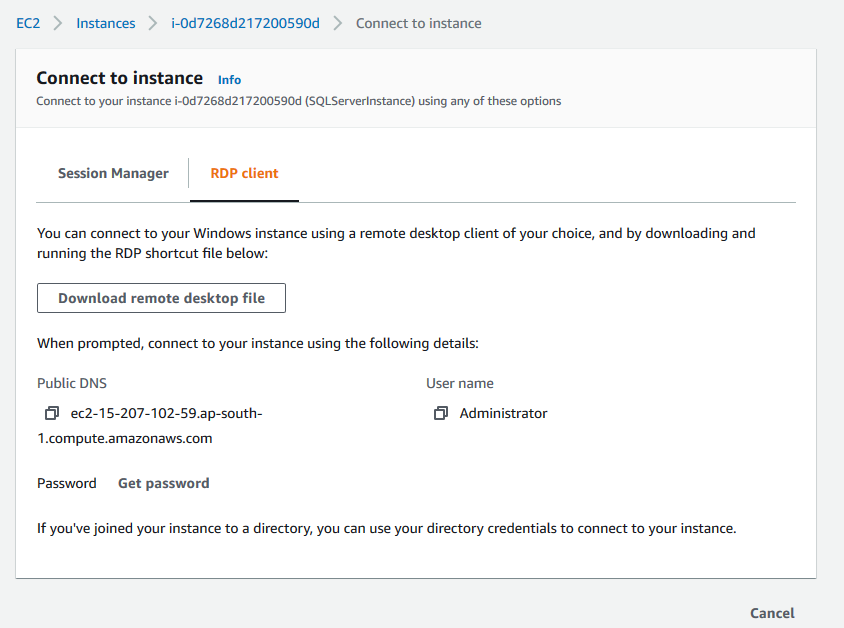The width and height of the screenshot is (844, 628).
Task: Click the chevron after the instance ID breadcrumb
Action: [338, 23]
